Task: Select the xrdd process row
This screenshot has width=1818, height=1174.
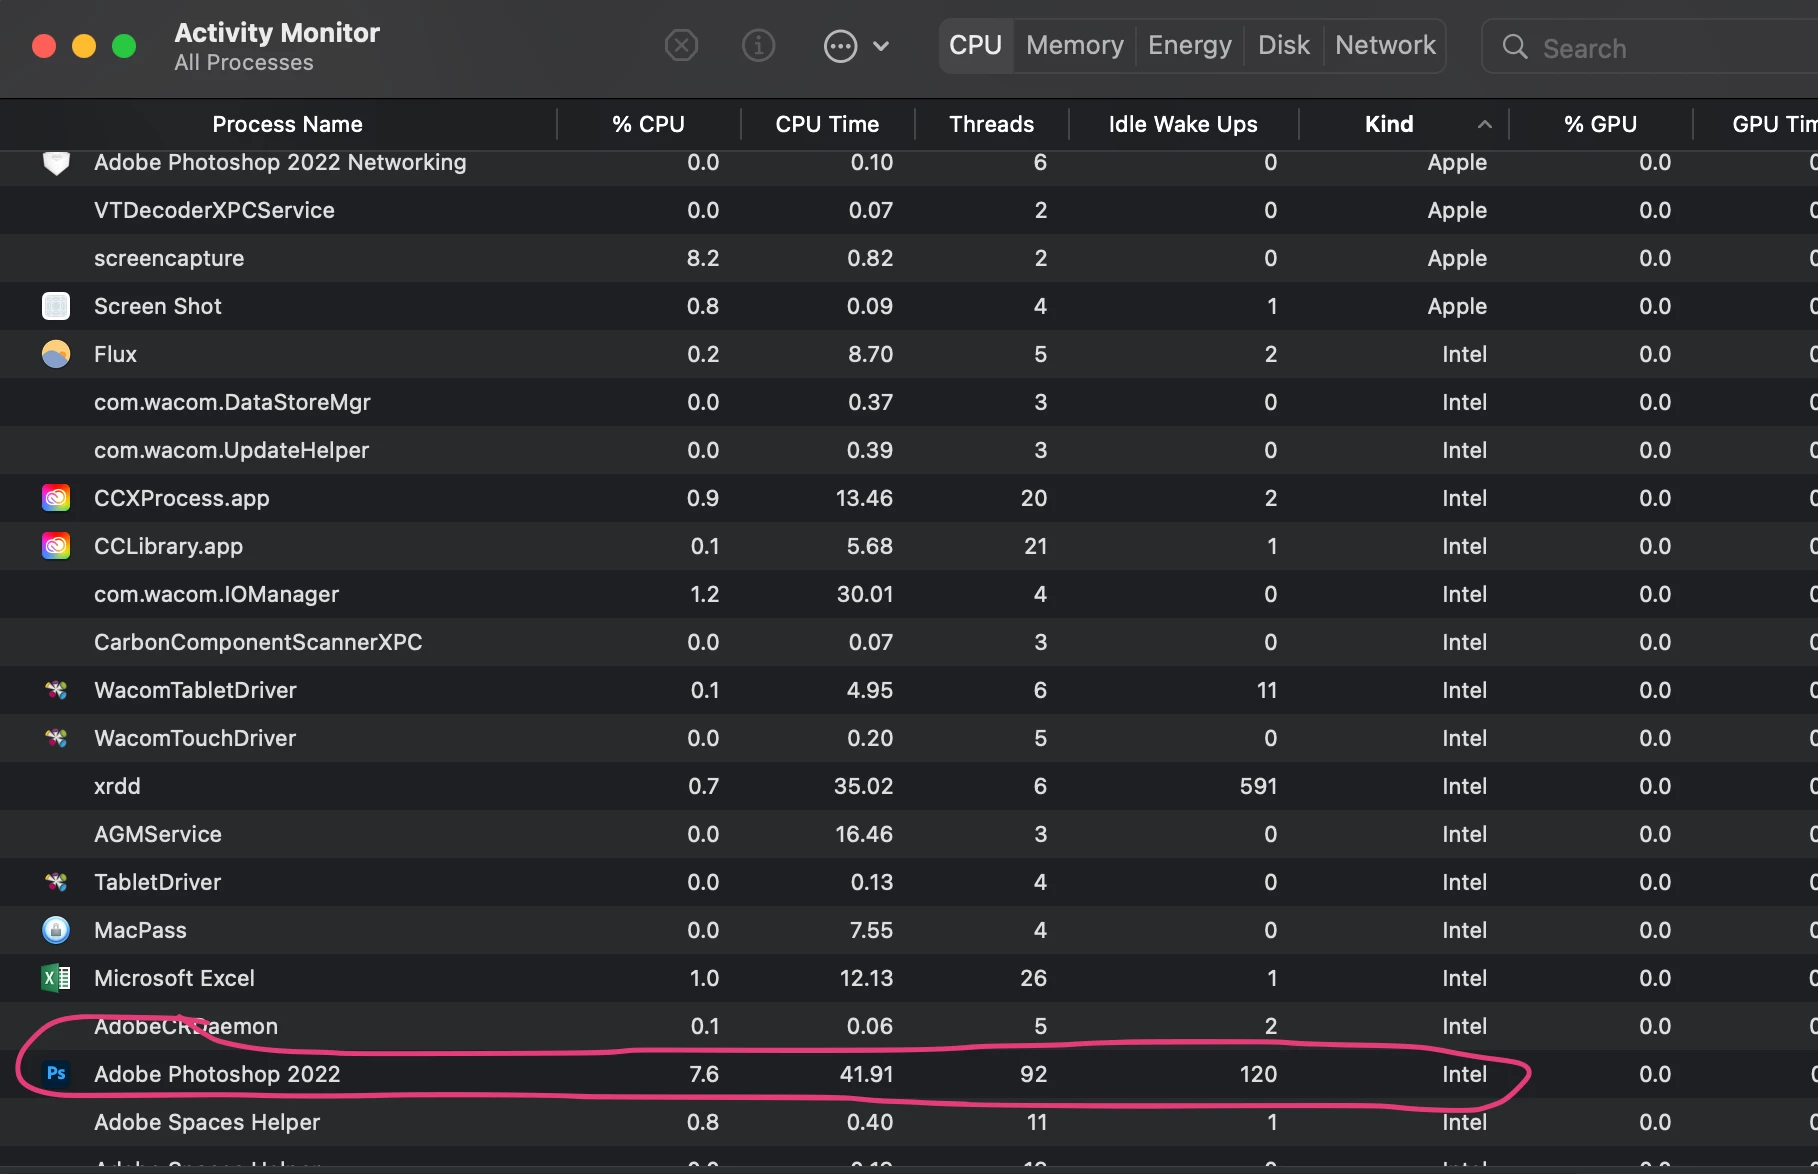Action: click(x=909, y=786)
